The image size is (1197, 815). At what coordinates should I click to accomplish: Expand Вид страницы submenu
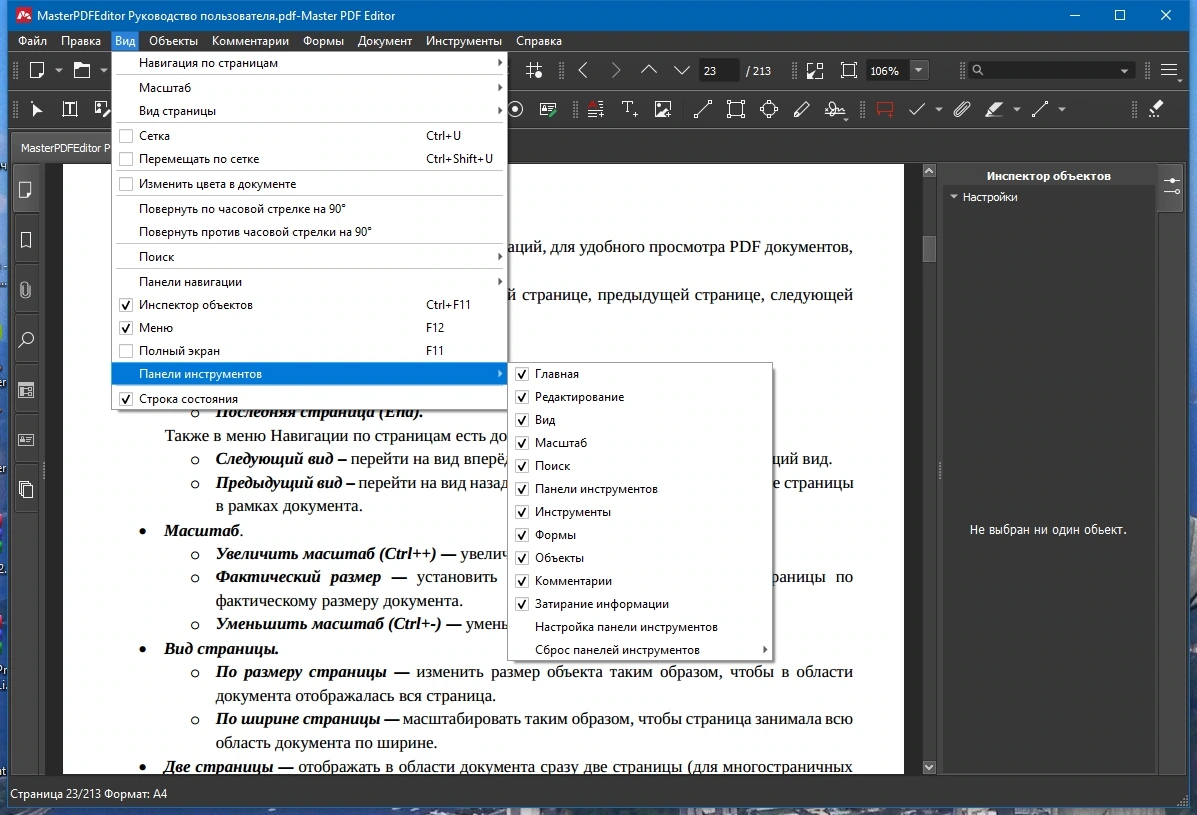309,111
